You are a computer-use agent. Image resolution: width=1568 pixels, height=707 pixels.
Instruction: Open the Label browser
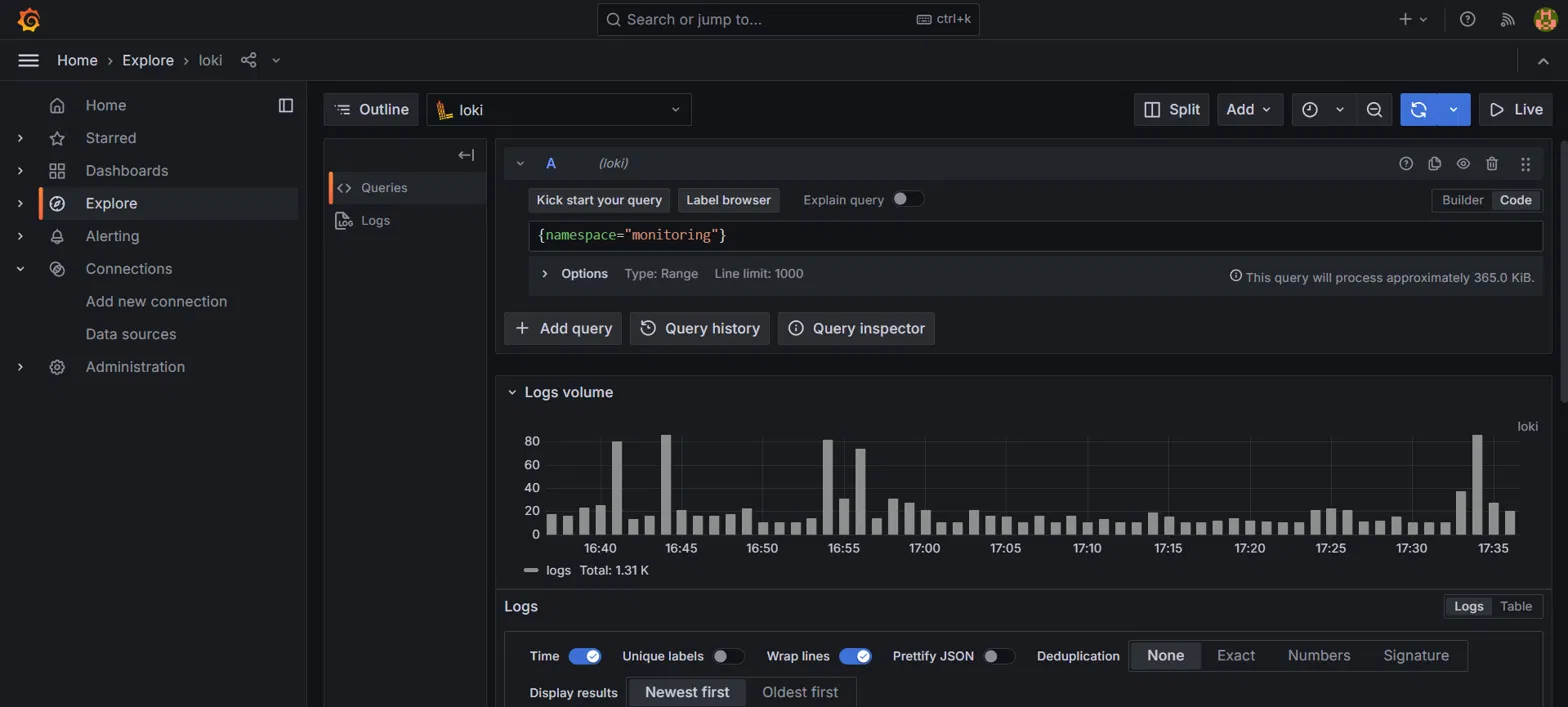(728, 200)
